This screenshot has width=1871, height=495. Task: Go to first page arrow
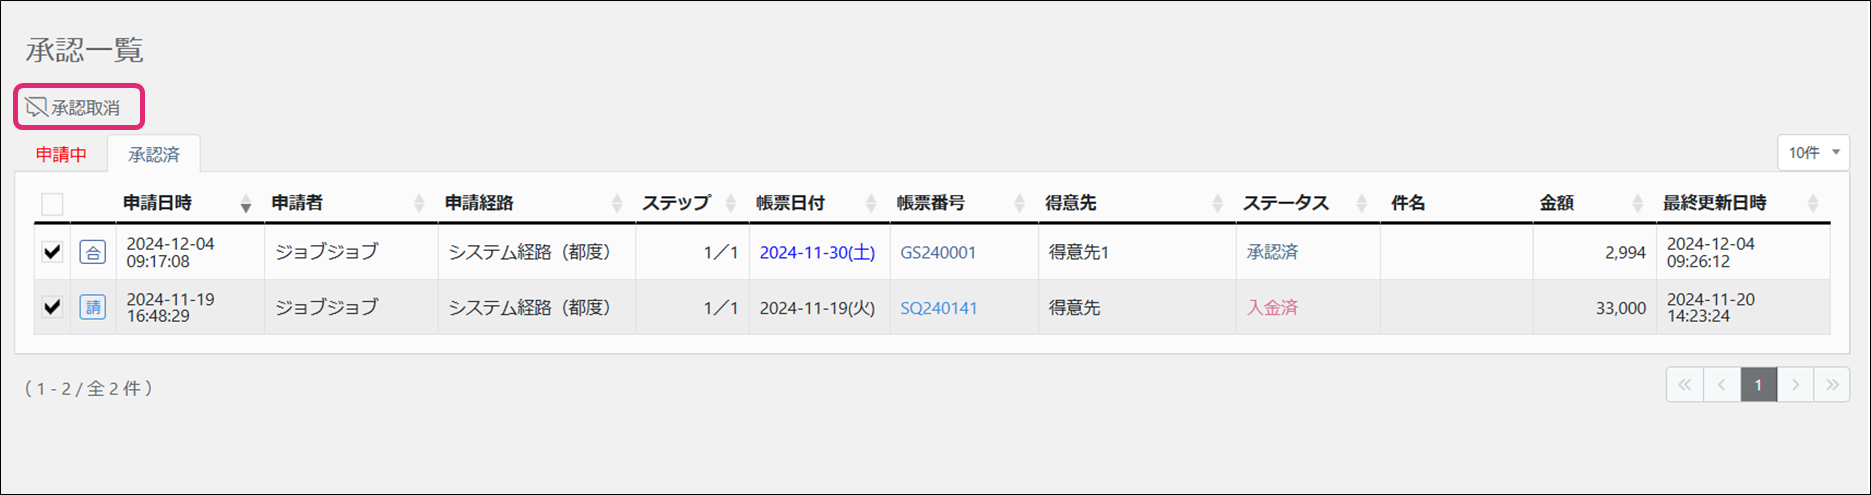point(1684,385)
